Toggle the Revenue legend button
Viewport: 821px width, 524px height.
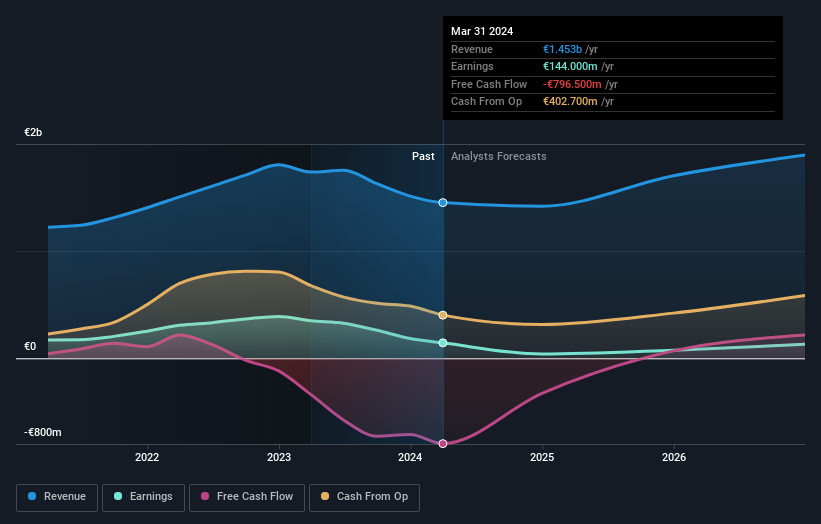point(57,497)
